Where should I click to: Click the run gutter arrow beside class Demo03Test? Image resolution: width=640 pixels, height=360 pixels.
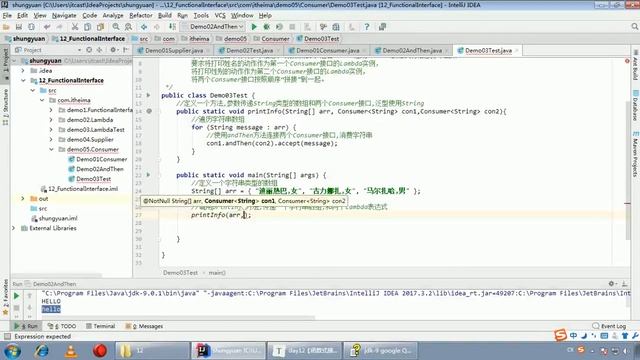(149, 95)
